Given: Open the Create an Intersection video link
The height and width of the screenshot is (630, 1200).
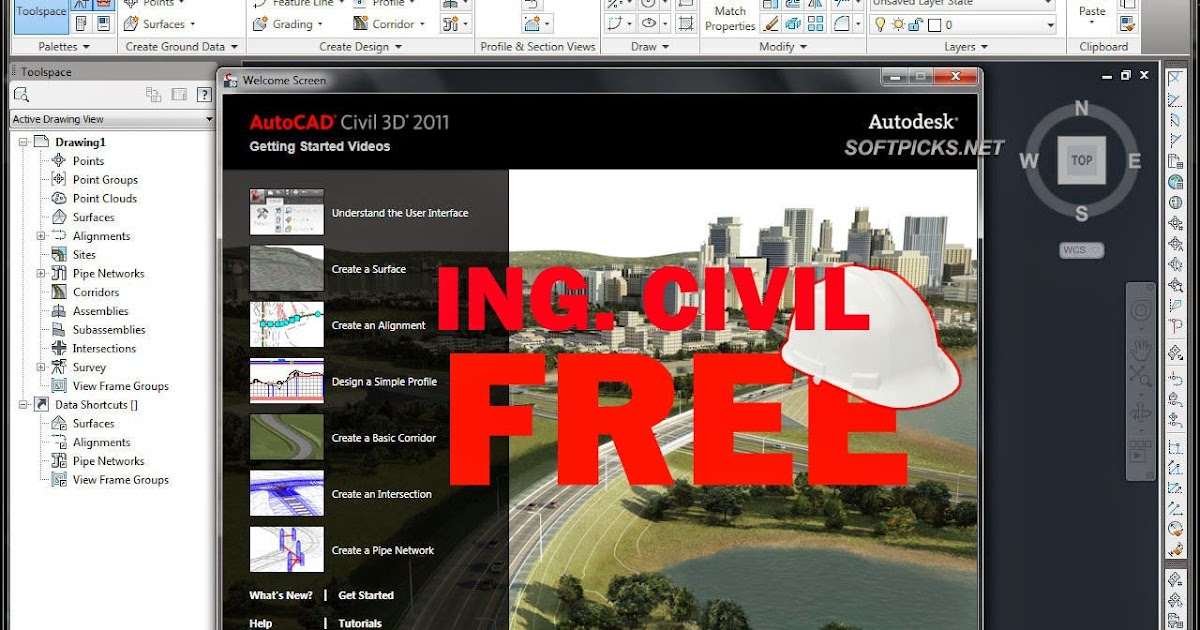Looking at the screenshot, I should 382,494.
